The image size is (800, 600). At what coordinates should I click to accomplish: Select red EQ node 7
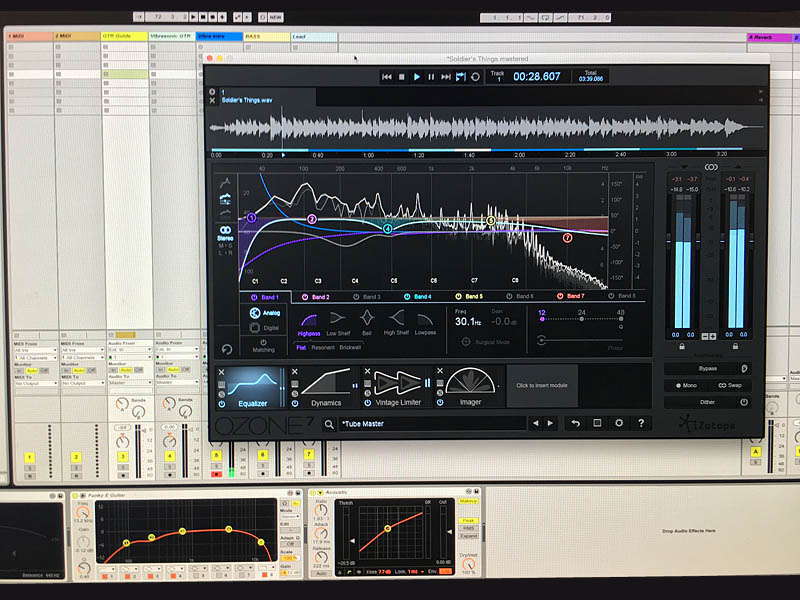coord(567,238)
